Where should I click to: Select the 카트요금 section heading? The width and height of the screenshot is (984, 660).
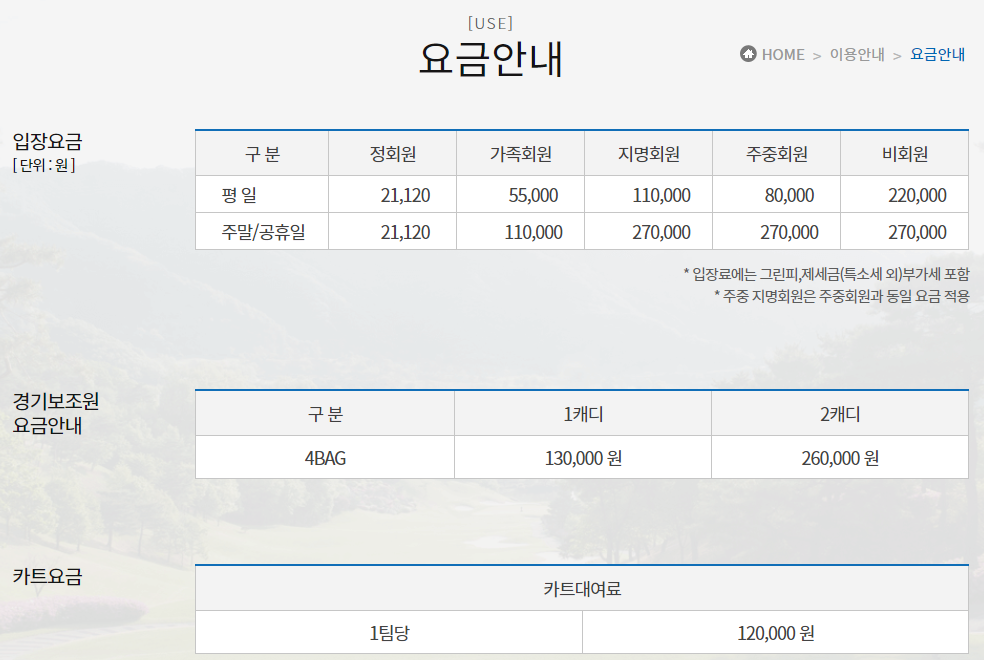point(48,577)
